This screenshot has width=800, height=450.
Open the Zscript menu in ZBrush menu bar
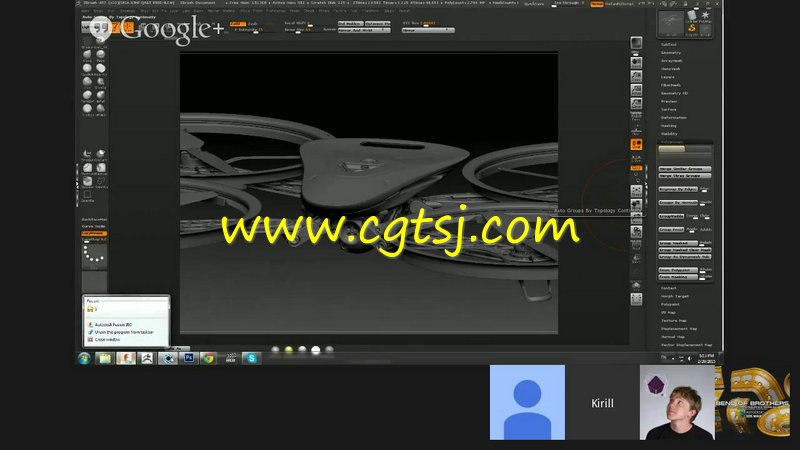pyautogui.click(x=405, y=10)
